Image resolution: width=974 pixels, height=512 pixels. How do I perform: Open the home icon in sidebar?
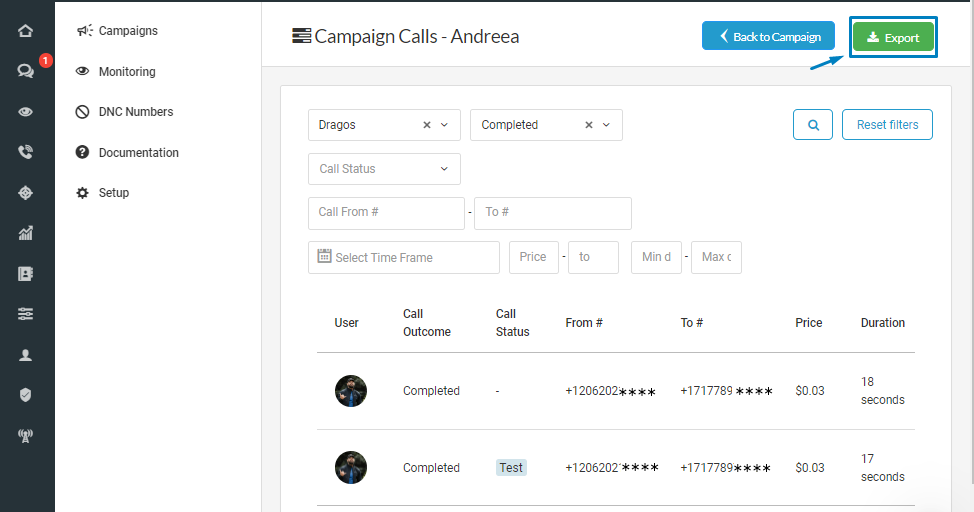click(x=26, y=31)
